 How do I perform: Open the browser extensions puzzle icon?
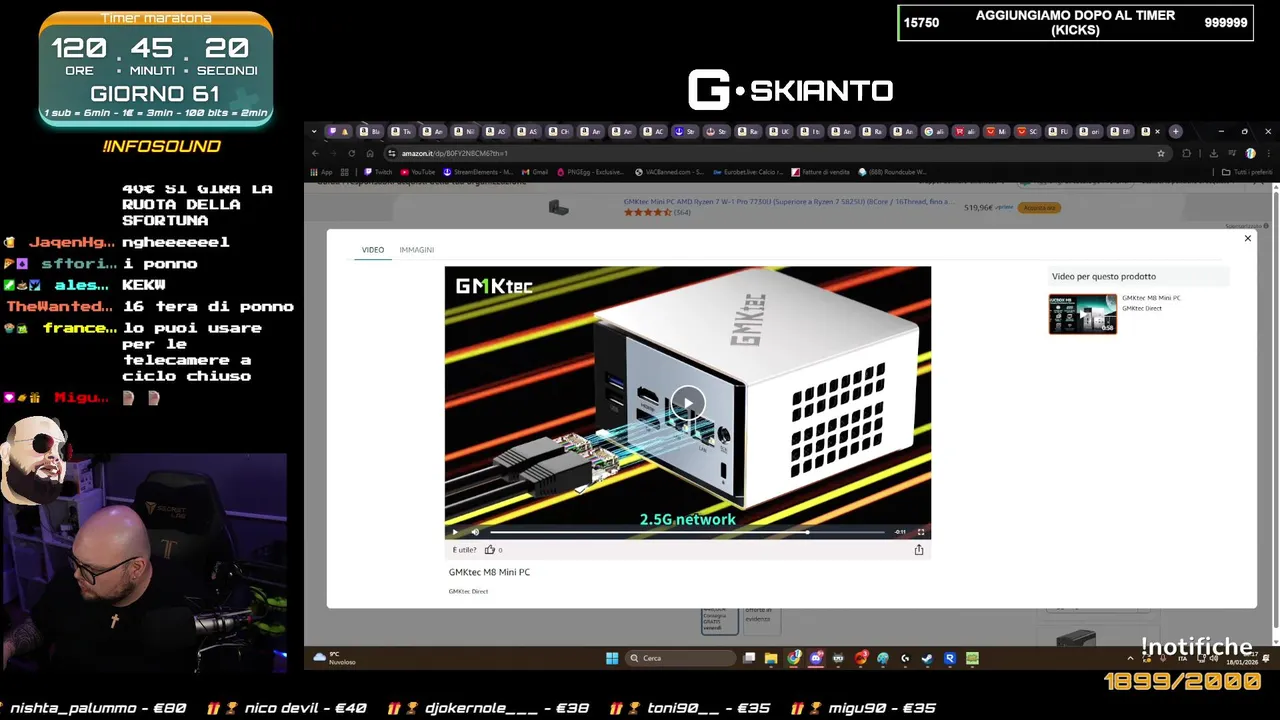[1187, 153]
